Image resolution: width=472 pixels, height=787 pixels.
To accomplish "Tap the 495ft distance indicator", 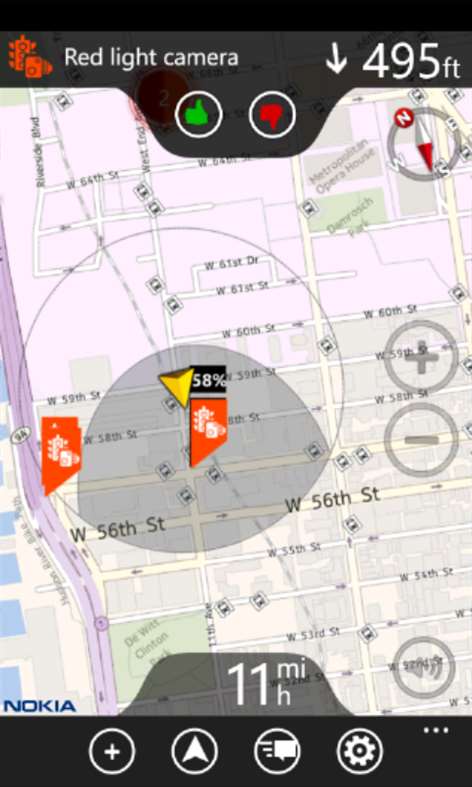I will 393,61.
